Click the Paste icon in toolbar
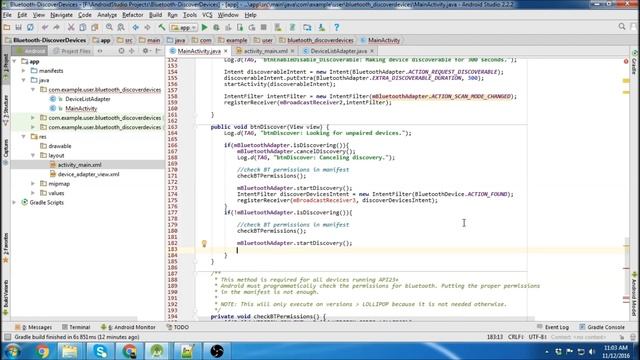640x360 pixels. pyautogui.click(x=95, y=27)
